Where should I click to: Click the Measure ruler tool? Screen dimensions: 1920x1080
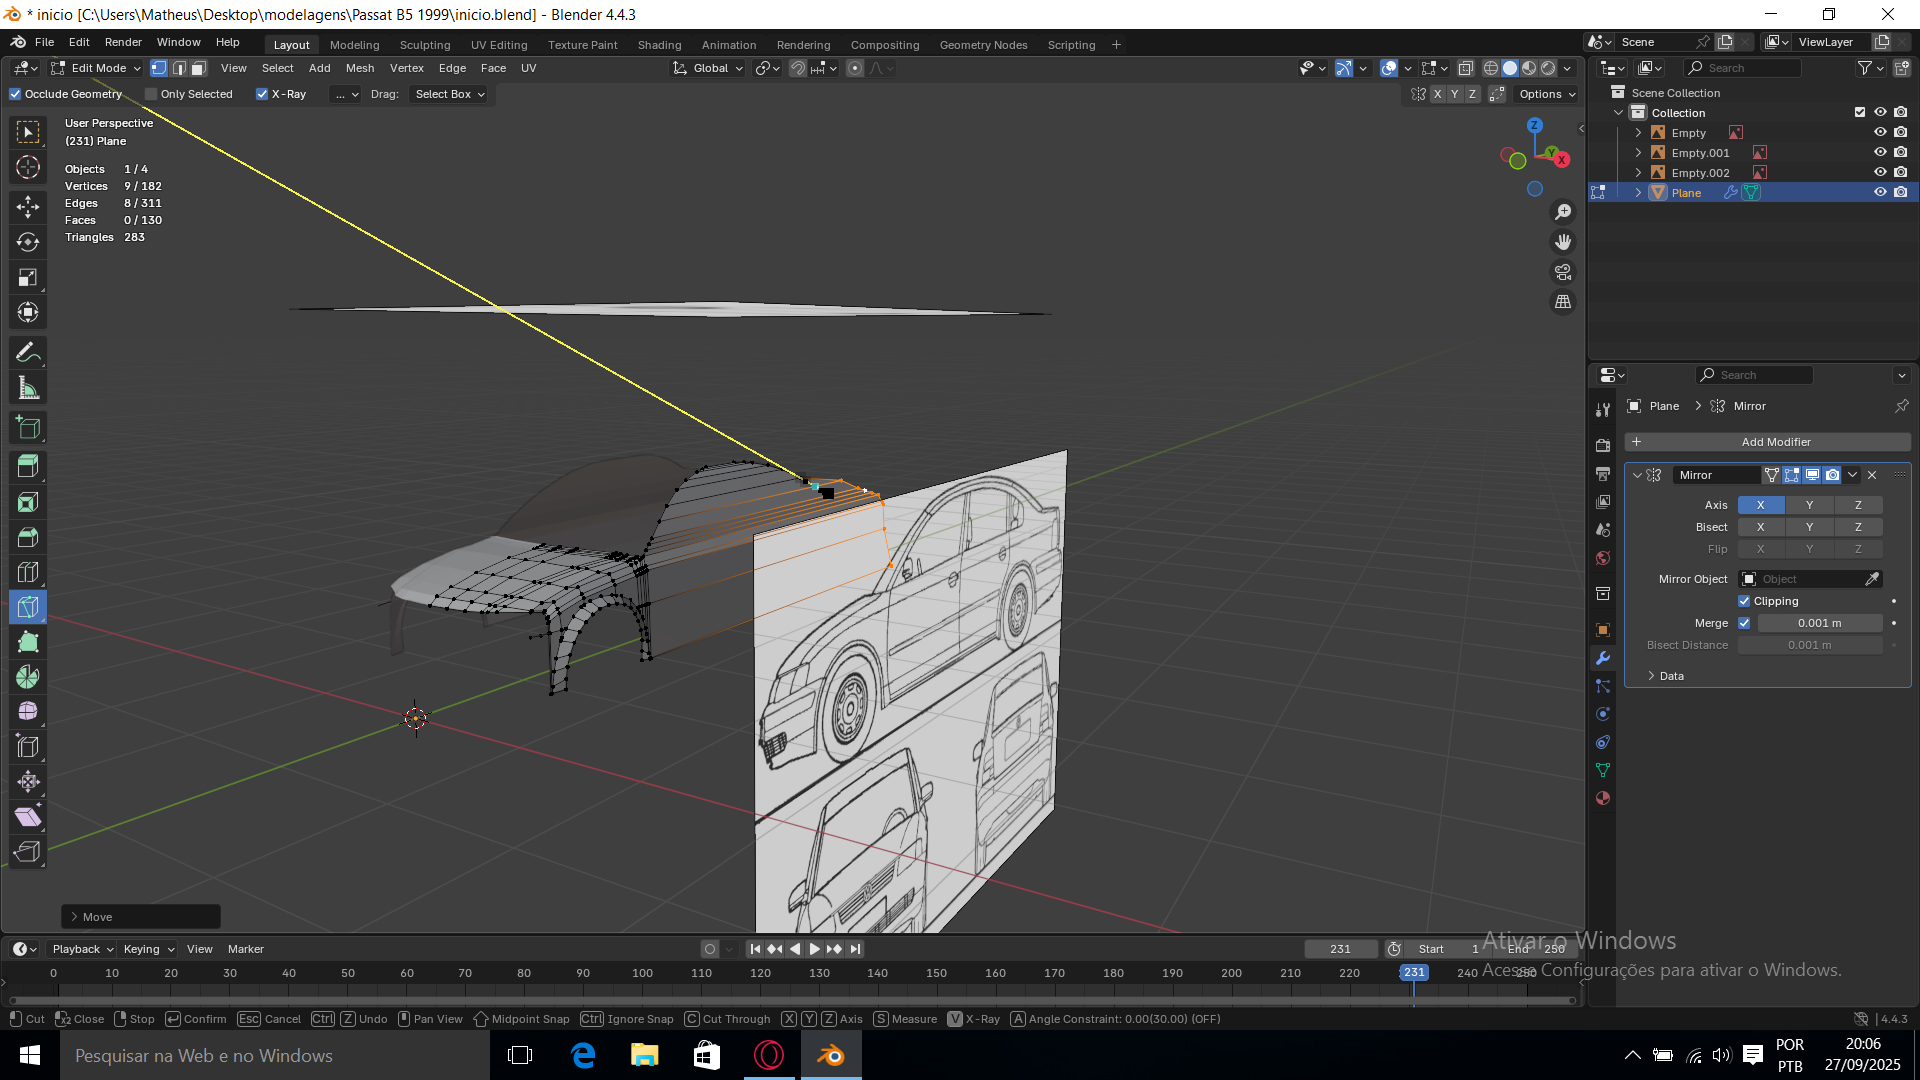[28, 388]
